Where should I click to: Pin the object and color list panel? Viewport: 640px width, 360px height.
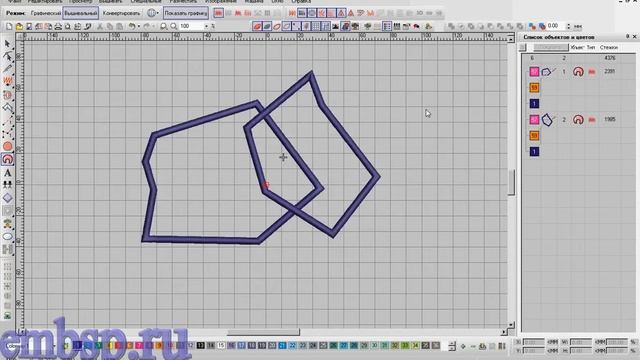pos(627,37)
